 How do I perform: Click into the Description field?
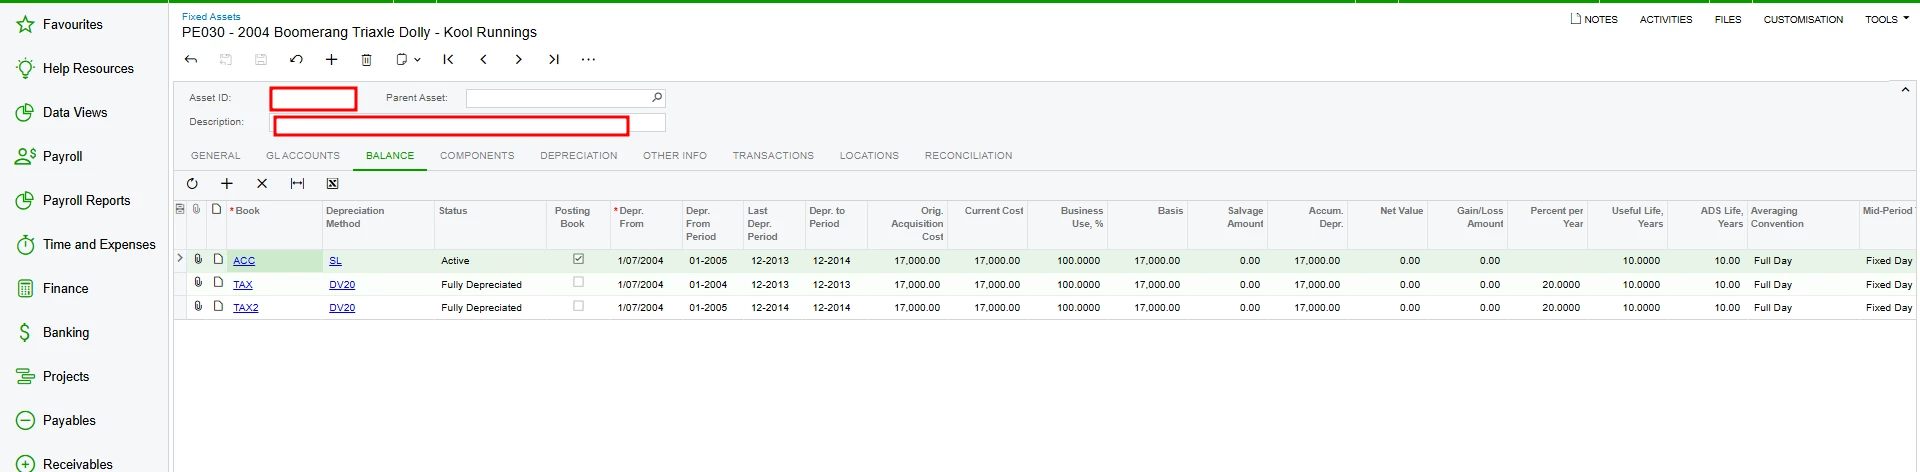coord(468,122)
